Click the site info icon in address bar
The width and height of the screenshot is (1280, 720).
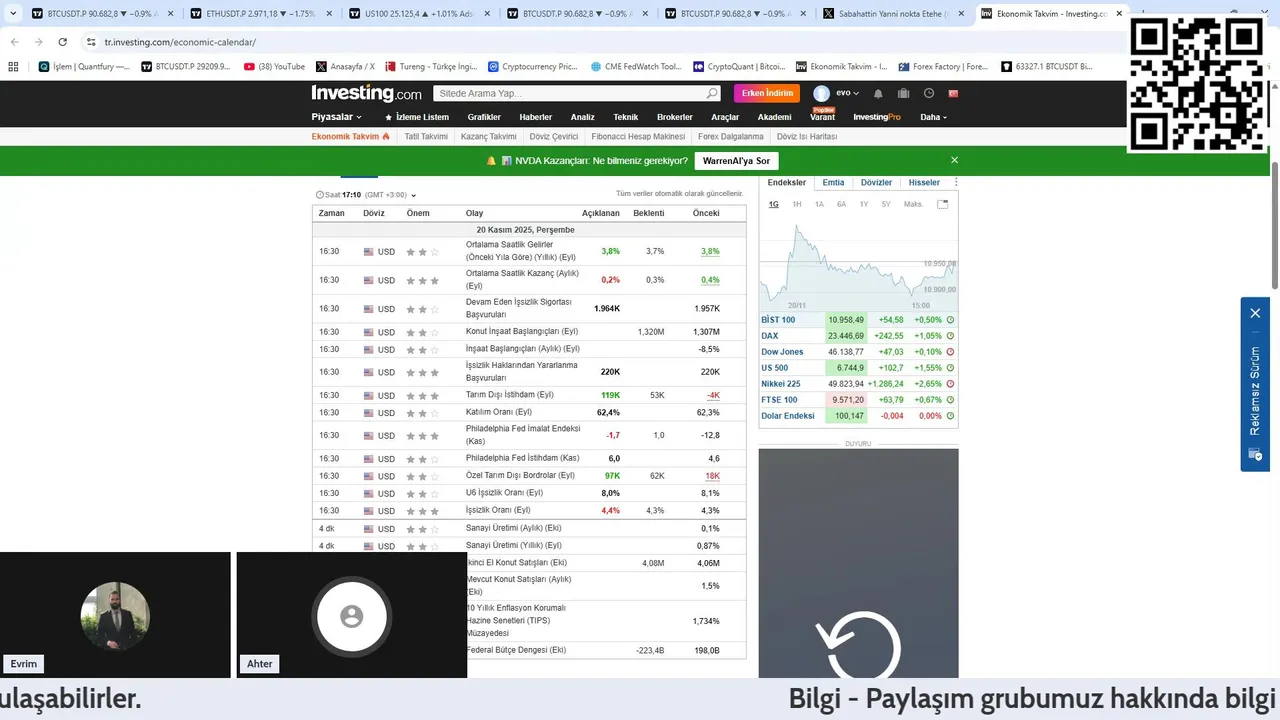click(x=90, y=42)
